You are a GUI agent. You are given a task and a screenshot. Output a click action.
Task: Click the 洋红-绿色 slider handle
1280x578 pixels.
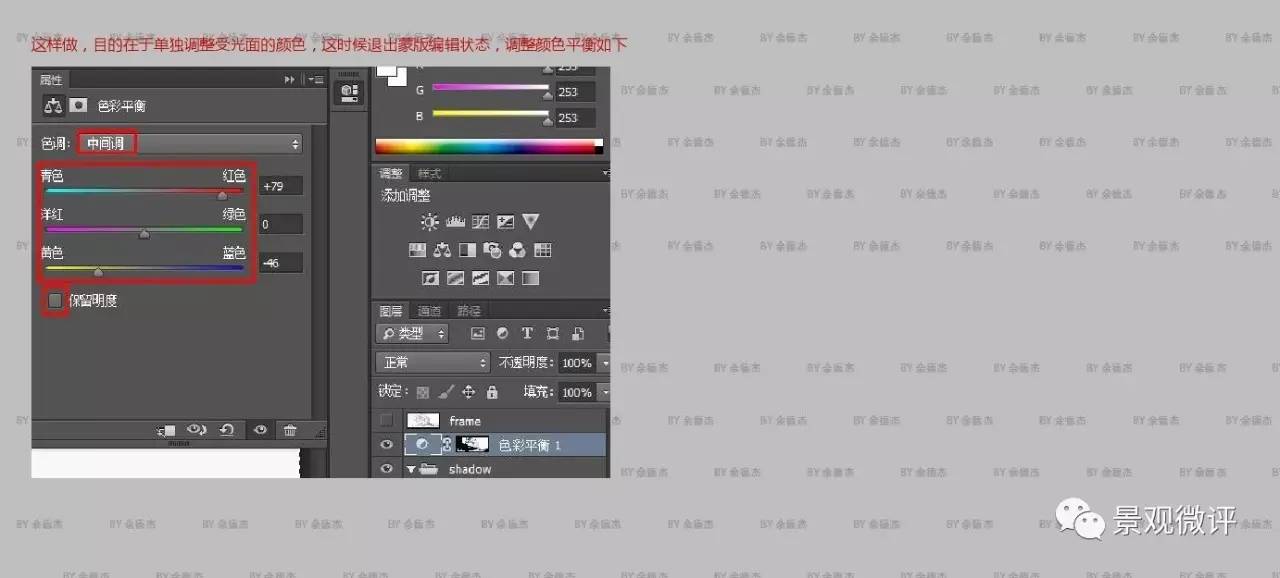(144, 234)
